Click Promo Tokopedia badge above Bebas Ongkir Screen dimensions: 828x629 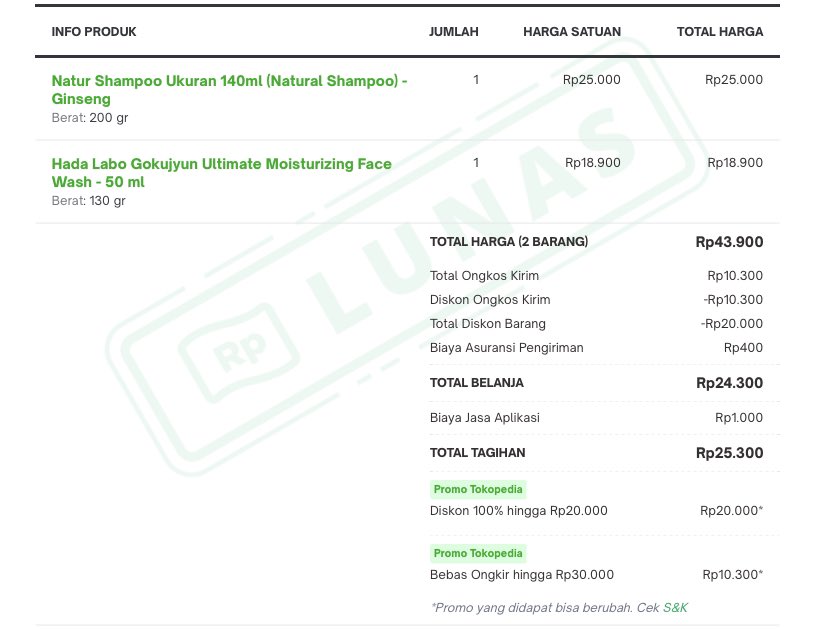pos(478,553)
